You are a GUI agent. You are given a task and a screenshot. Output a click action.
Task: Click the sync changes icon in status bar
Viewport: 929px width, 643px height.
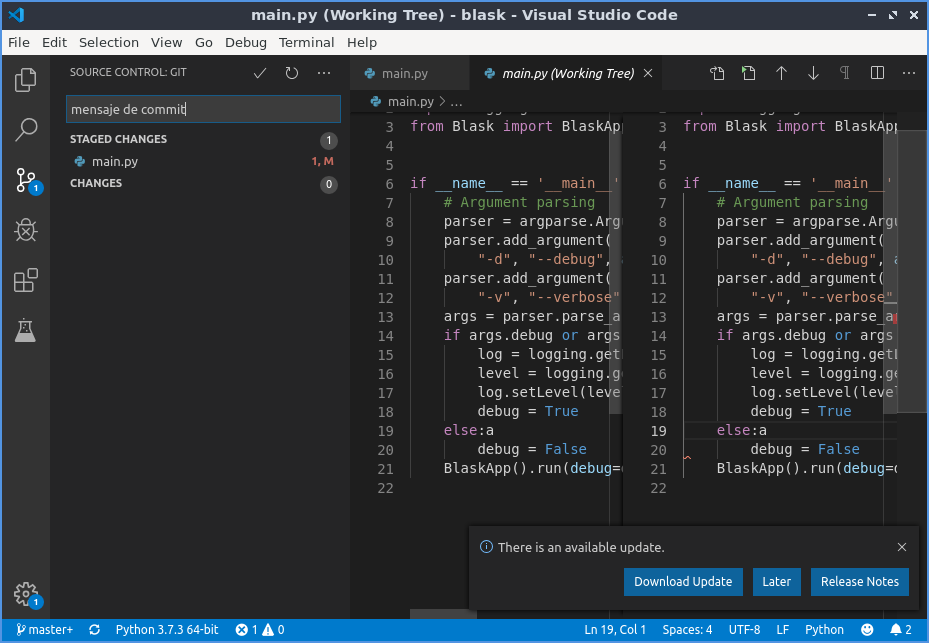point(94,629)
